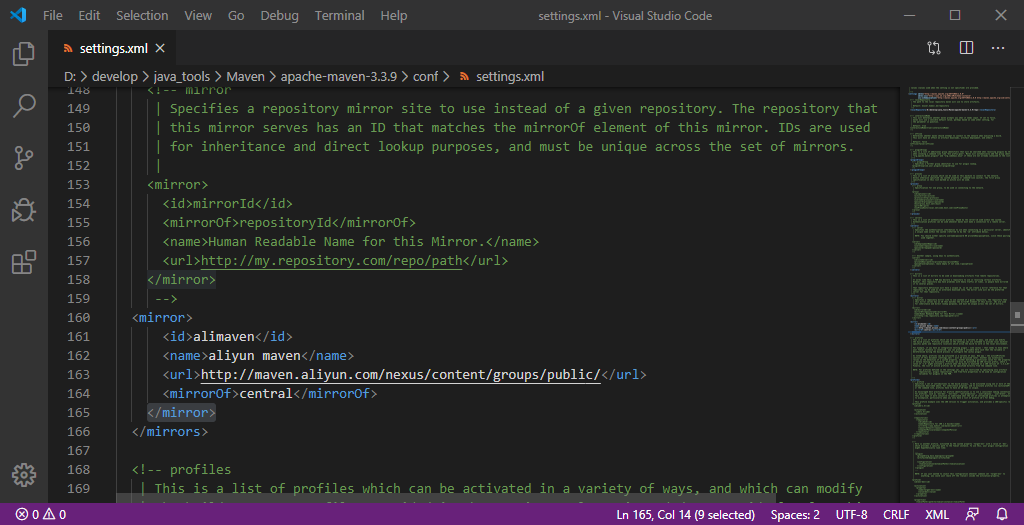Open the Edit menu
This screenshot has height=525, width=1024.
89,15
